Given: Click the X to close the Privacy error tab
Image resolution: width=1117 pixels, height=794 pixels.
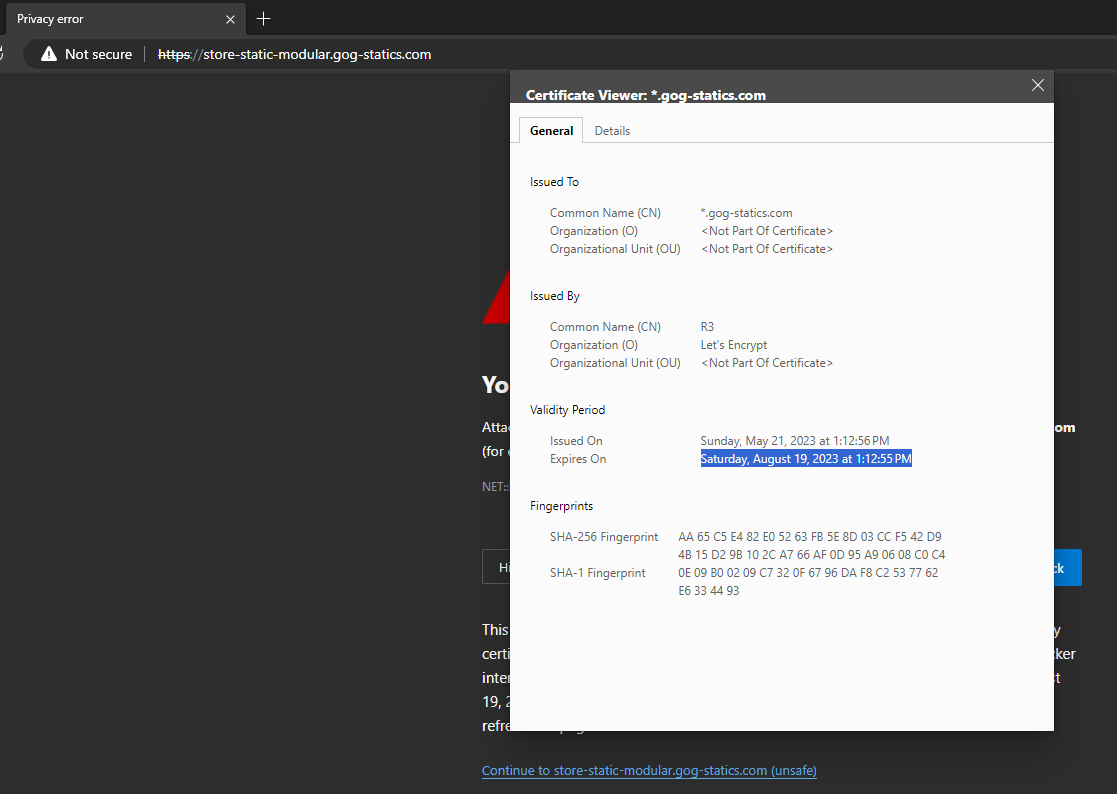Looking at the screenshot, I should point(230,18).
